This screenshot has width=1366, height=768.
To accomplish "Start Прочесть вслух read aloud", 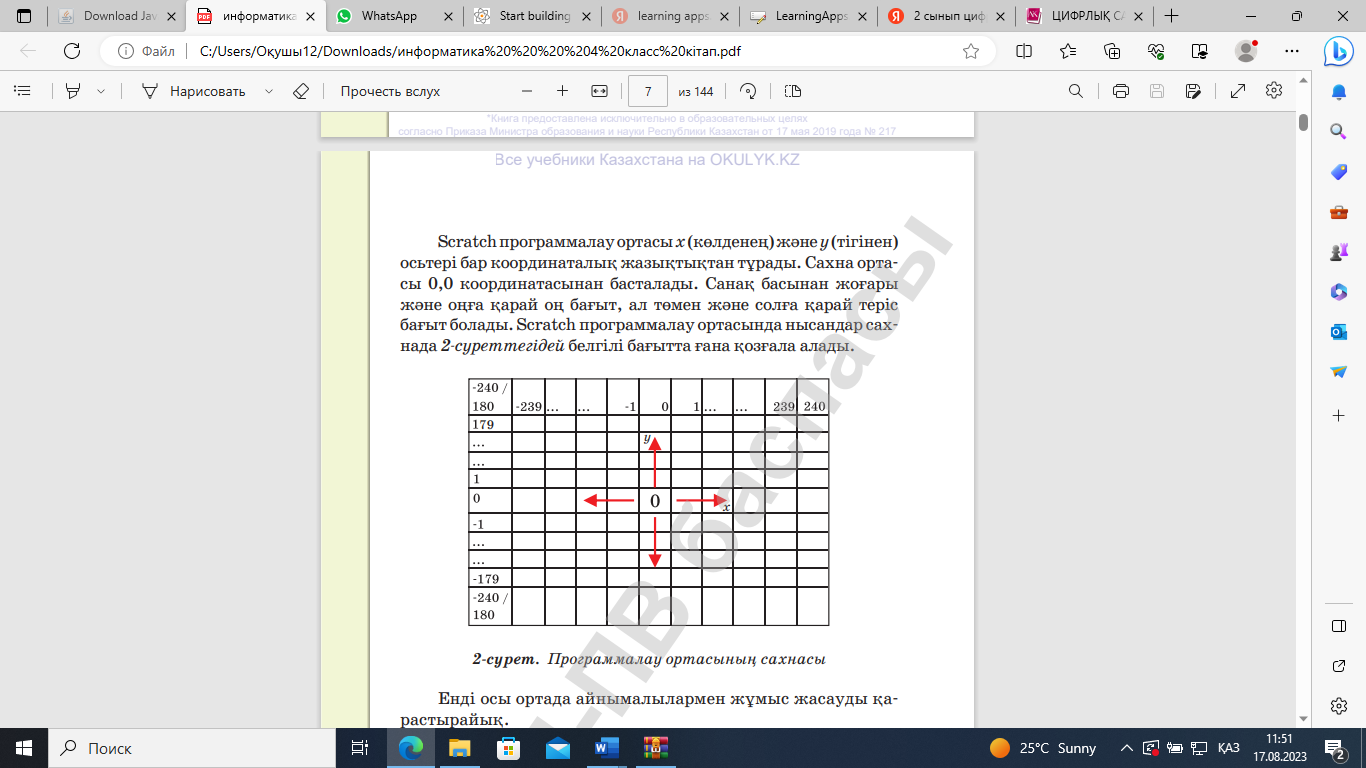I will 390,91.
